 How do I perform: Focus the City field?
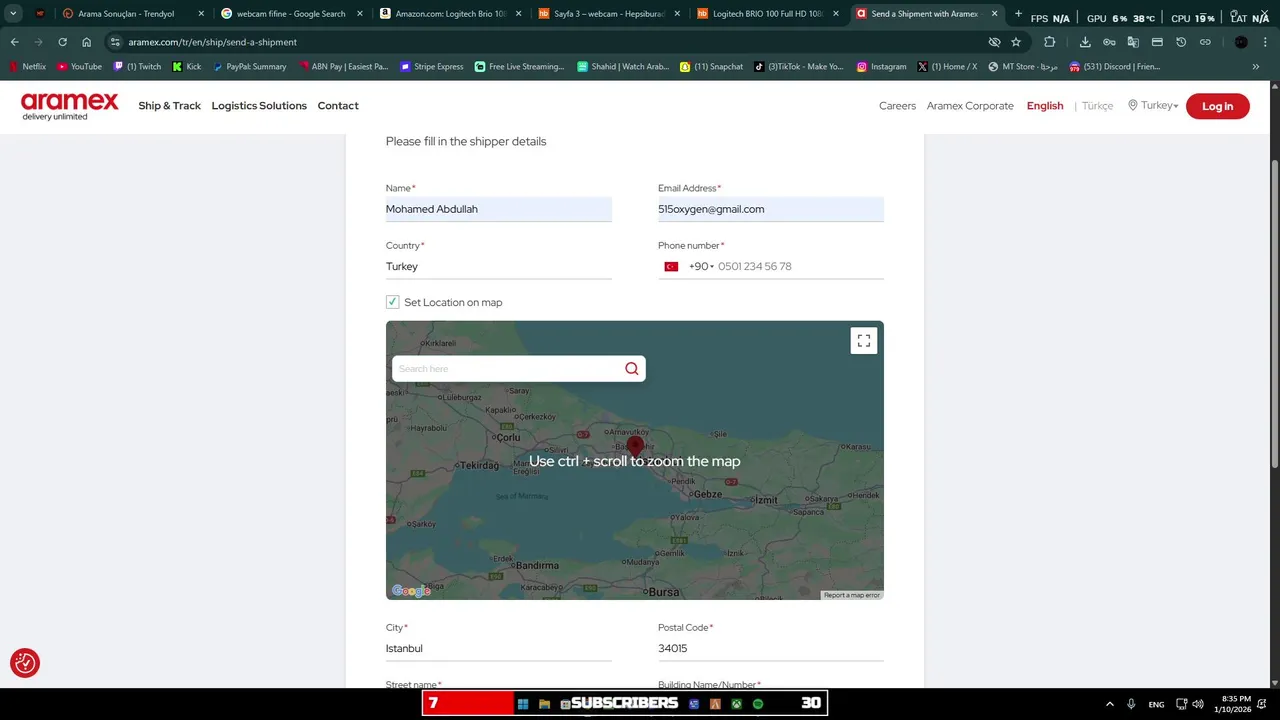(499, 648)
